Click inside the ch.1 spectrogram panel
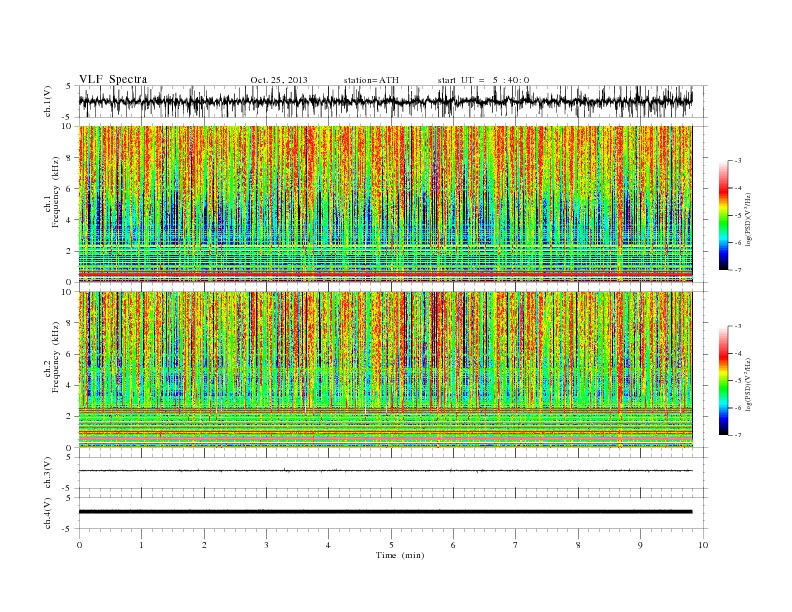 (x=385, y=204)
